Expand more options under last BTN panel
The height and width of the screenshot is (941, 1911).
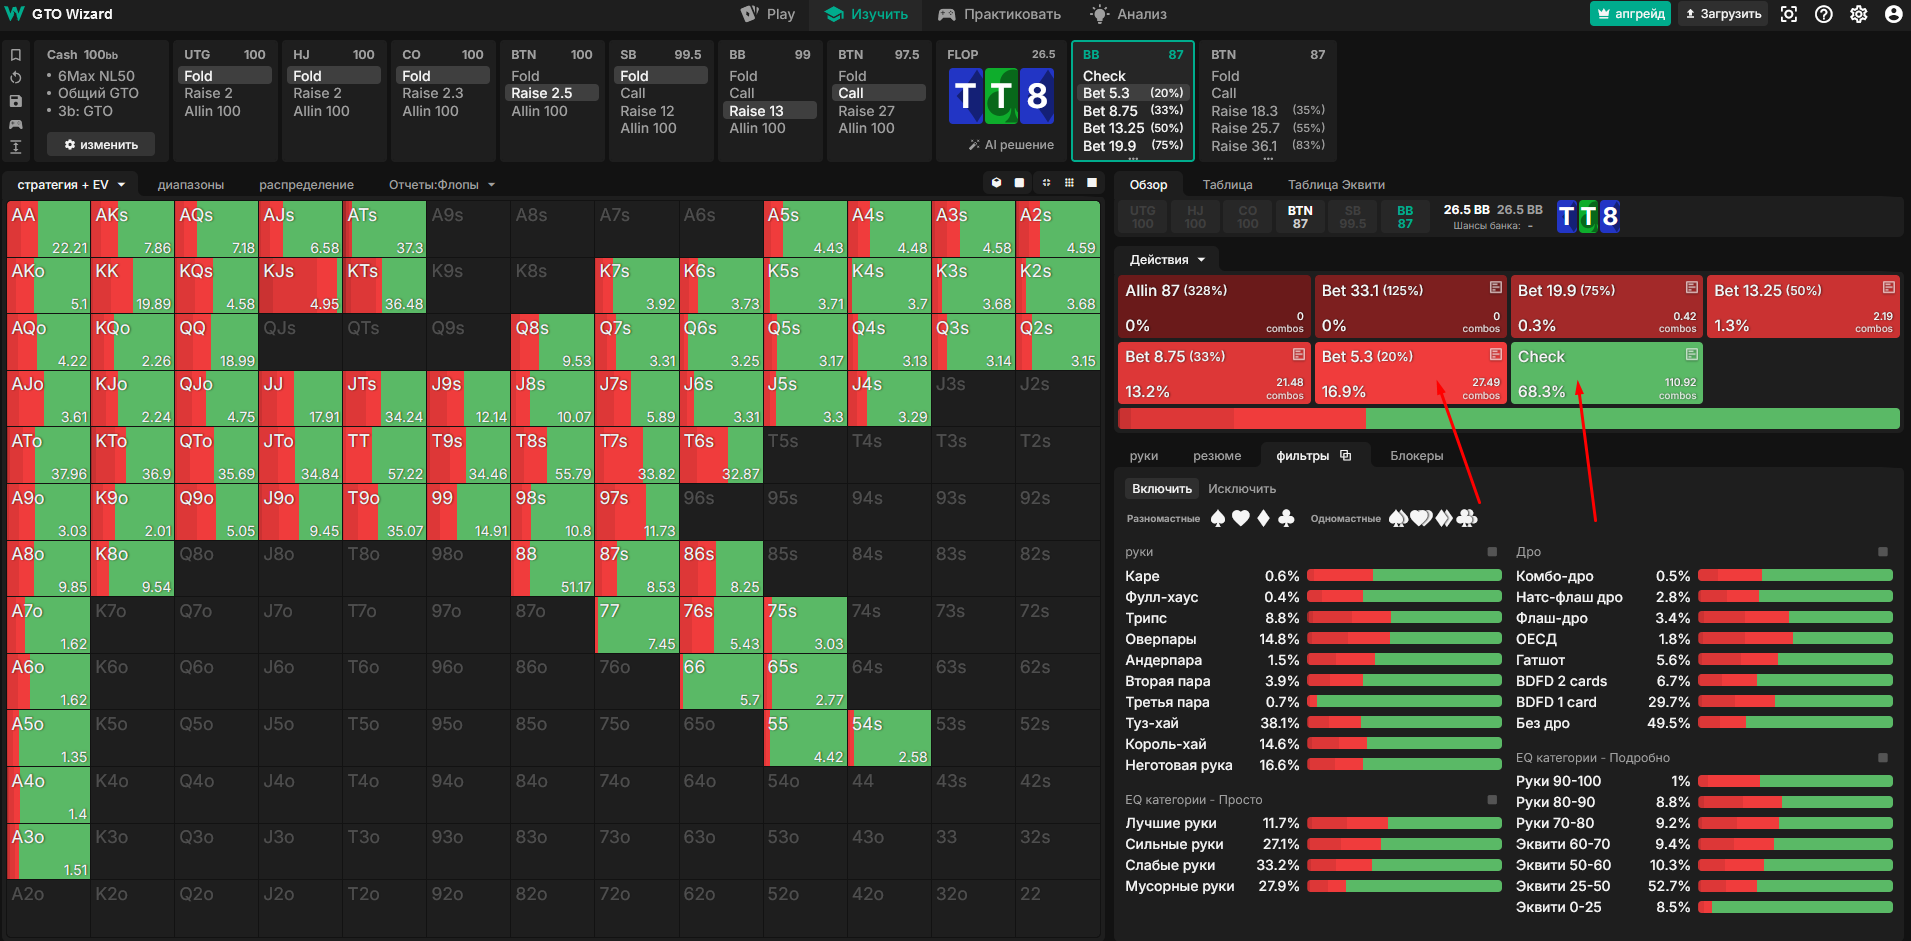tap(1268, 158)
